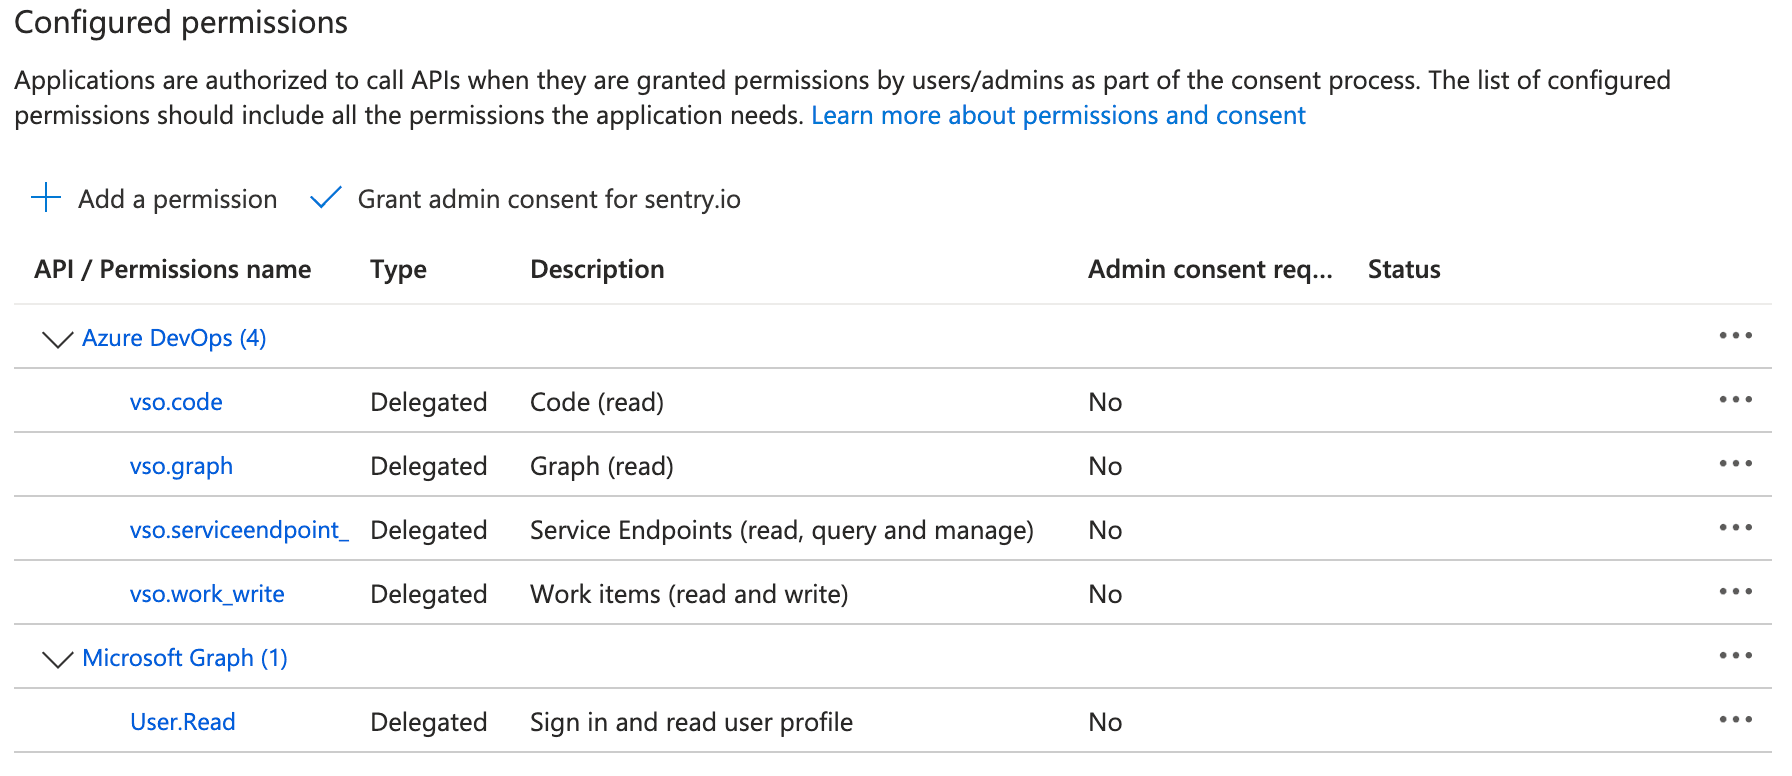Click the plus icon for Add a permission
Screen dimensions: 1792x776
46,198
